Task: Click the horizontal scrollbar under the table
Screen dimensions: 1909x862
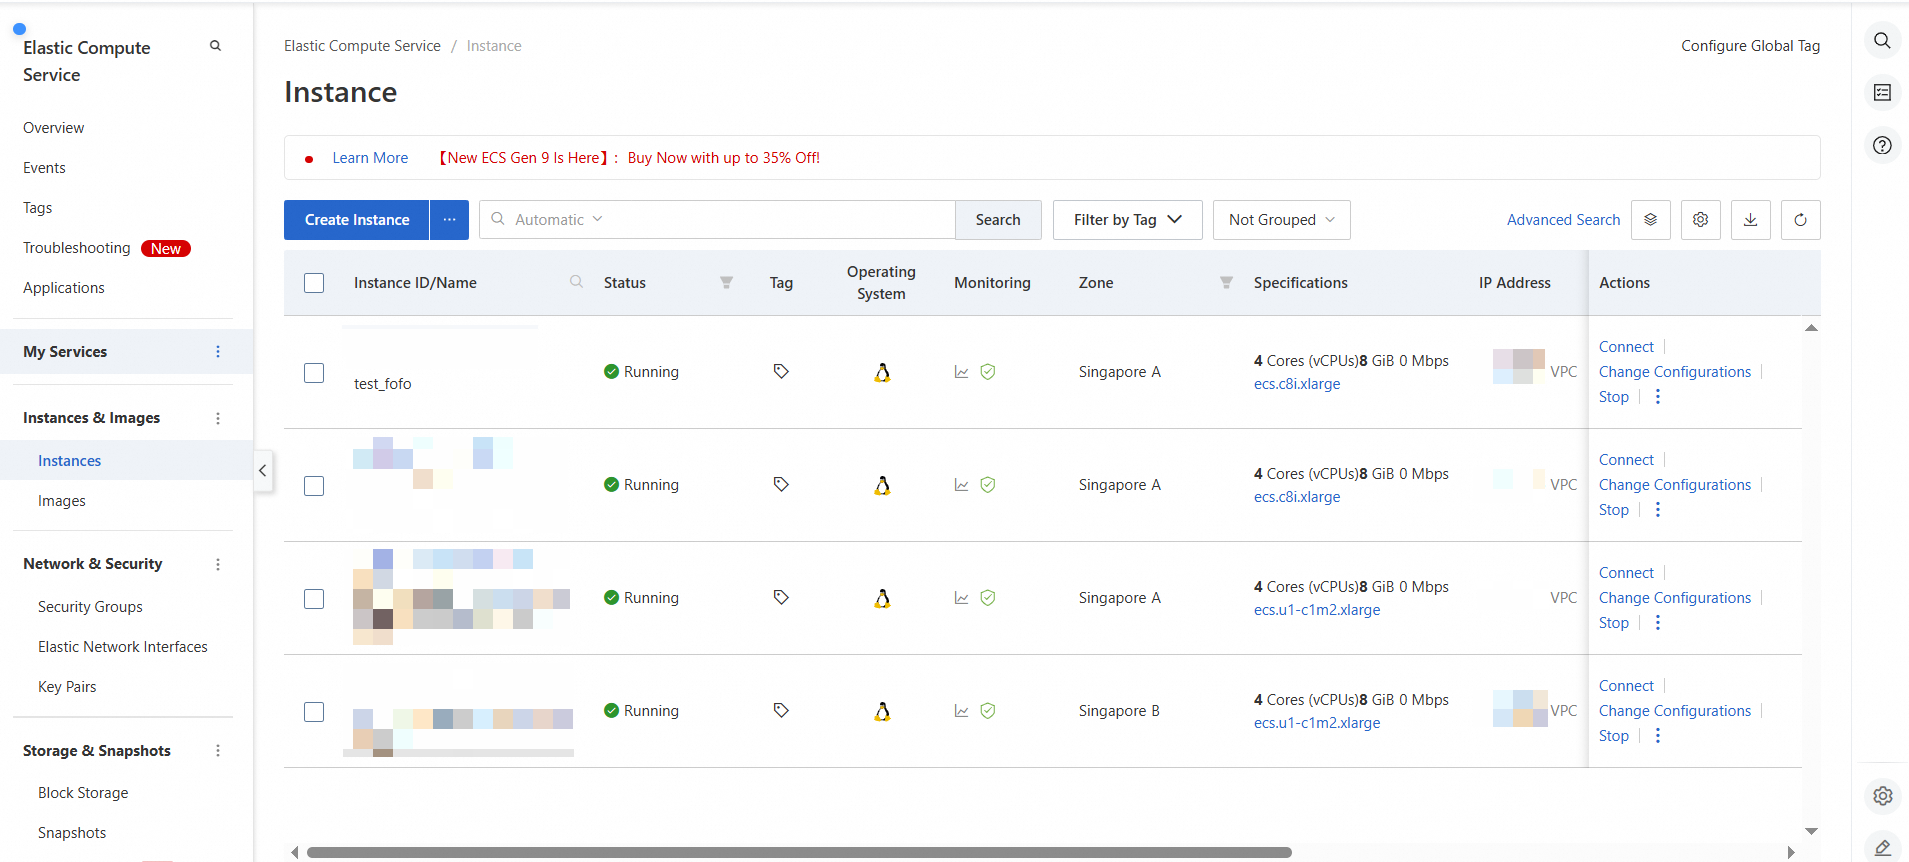Action: [798, 852]
